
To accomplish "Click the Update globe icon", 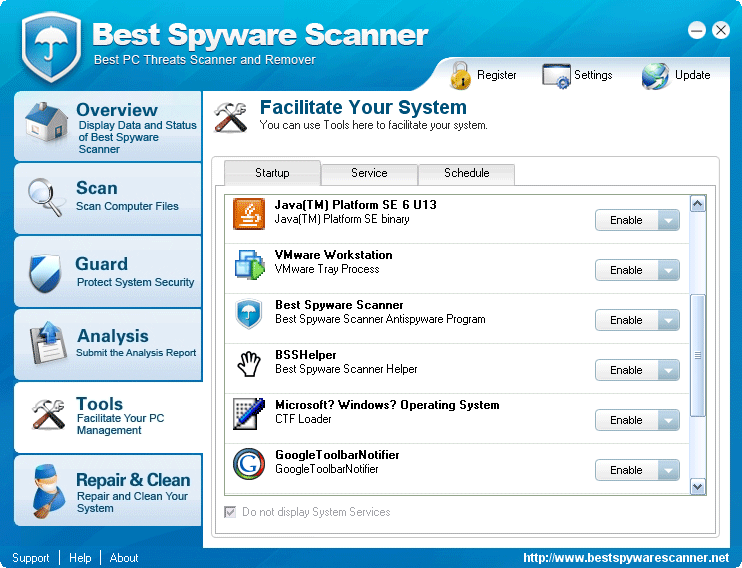I will coord(655,76).
